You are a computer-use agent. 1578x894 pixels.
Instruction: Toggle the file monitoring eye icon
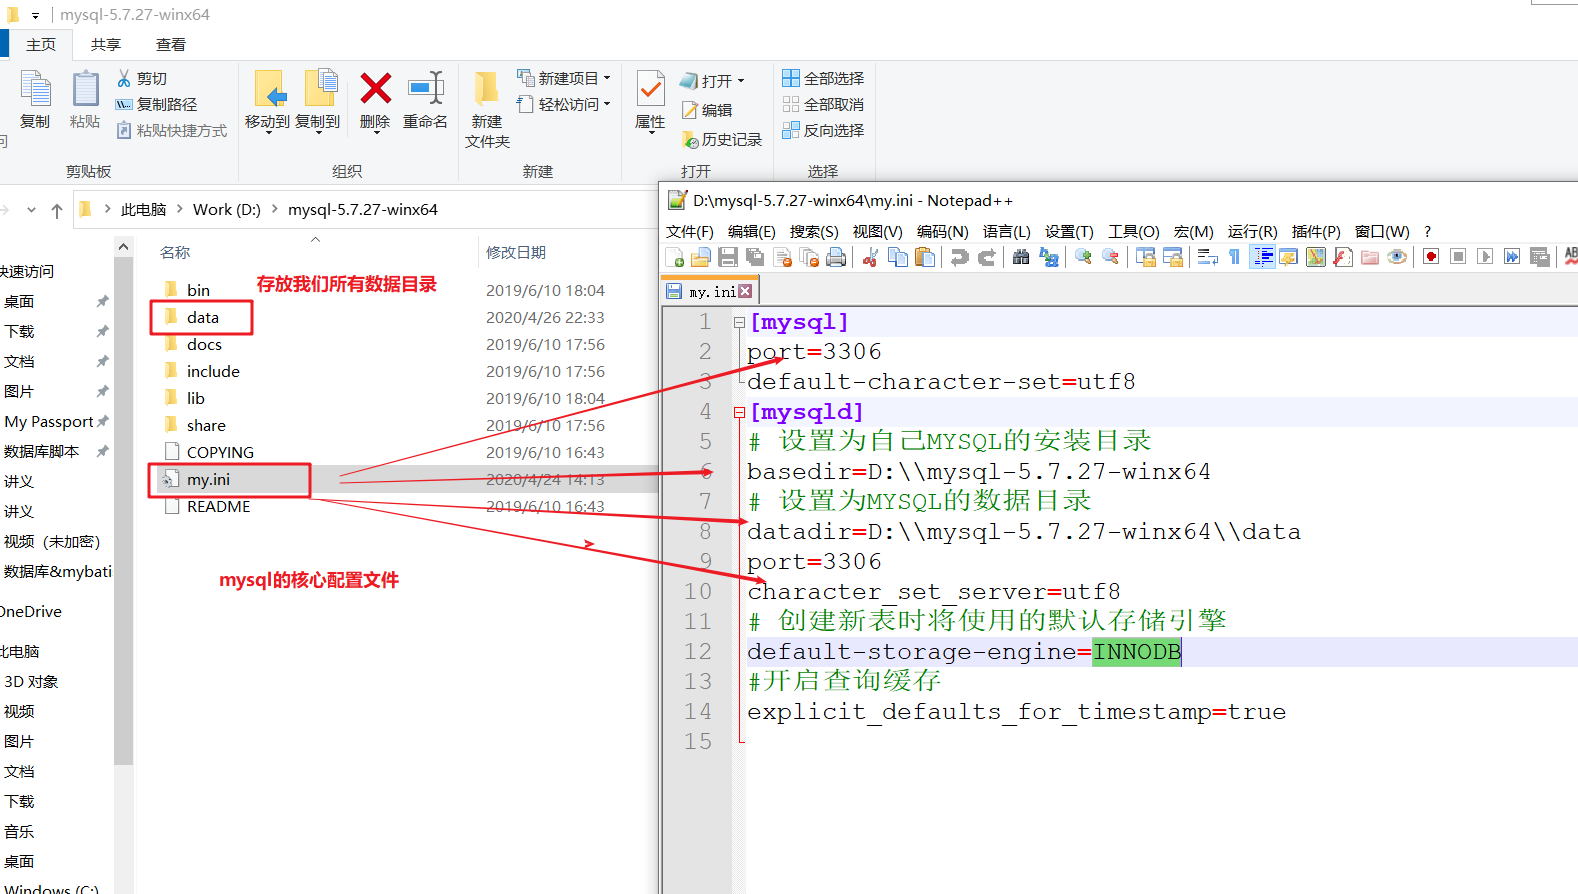1397,258
